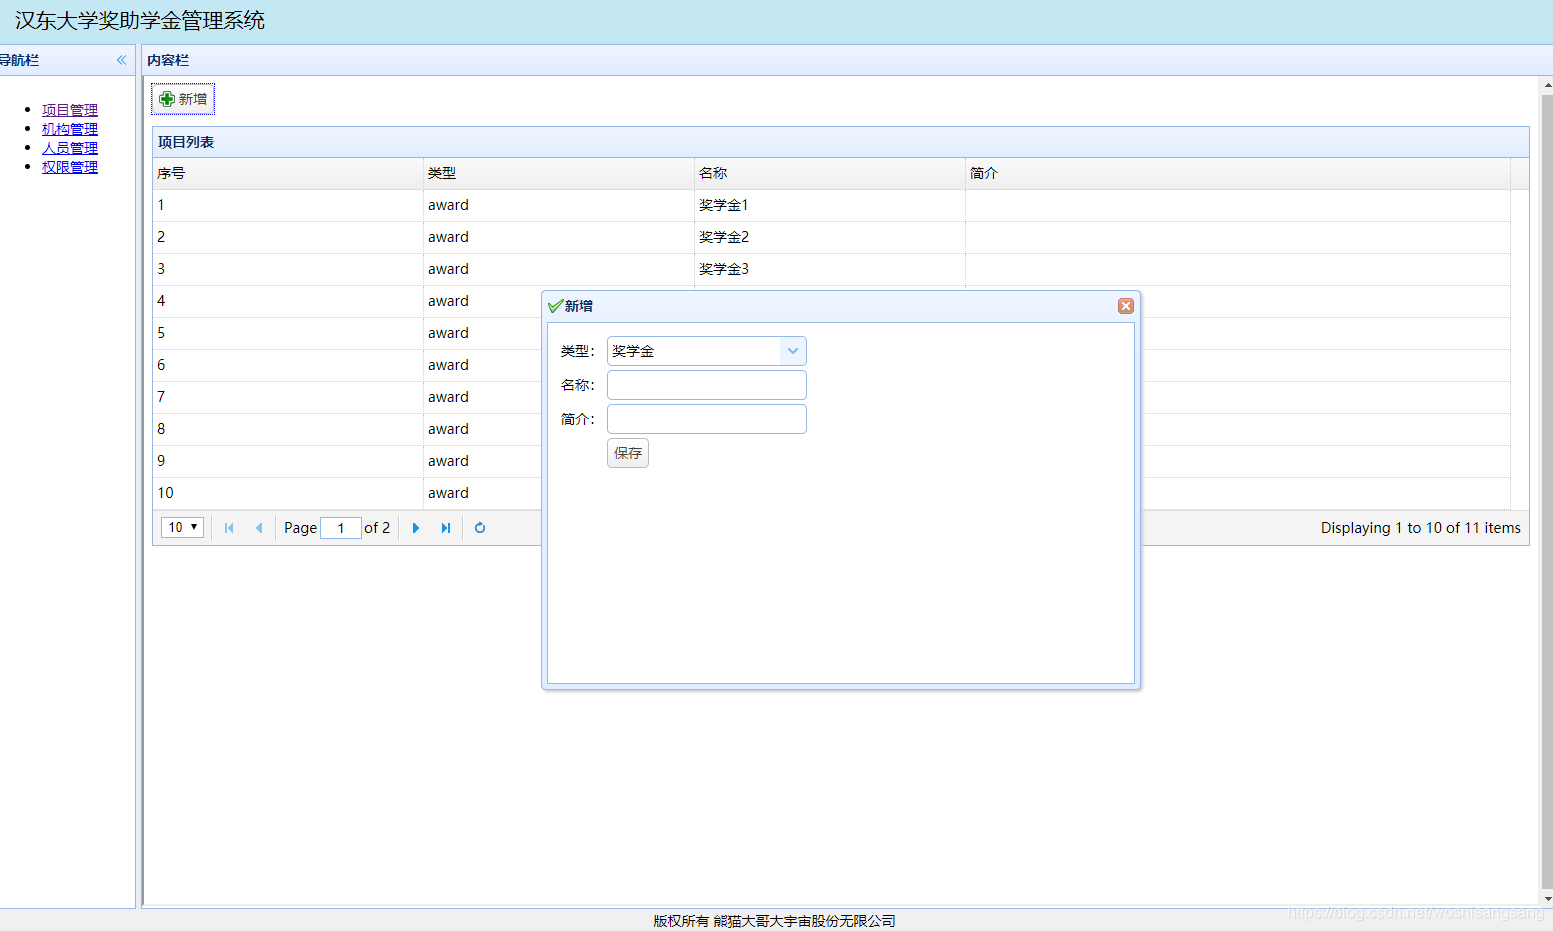Select the row named 奖学金2
Viewport: 1553px width, 931px height.
831,237
